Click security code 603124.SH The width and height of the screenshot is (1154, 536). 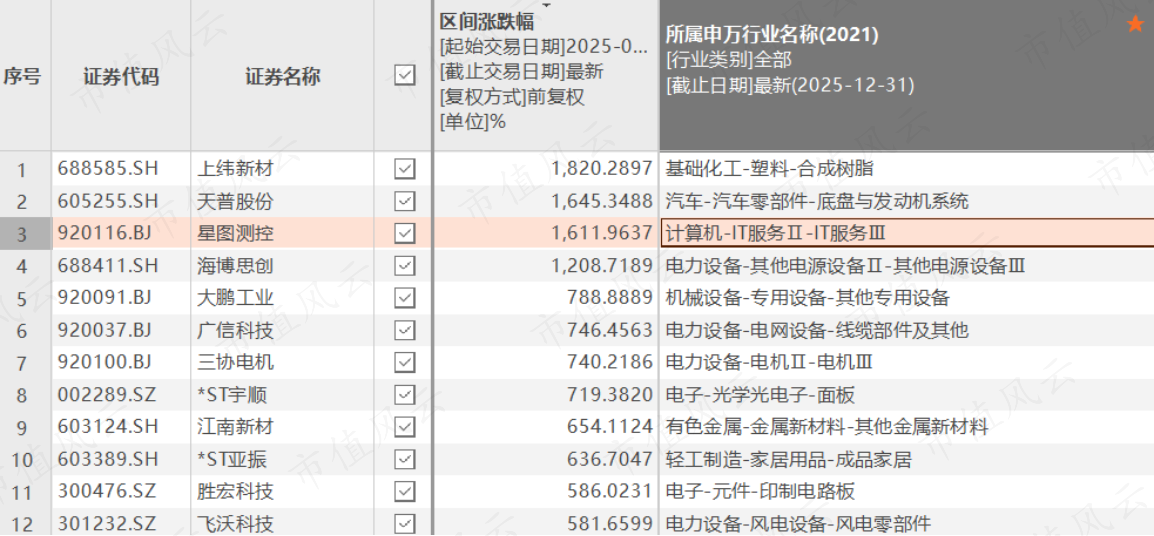(x=108, y=426)
